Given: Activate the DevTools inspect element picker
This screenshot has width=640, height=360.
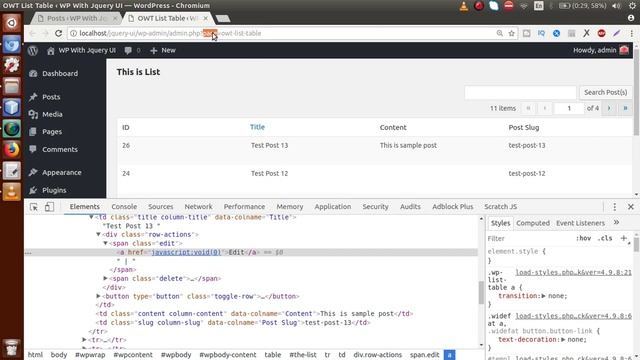Looking at the screenshot, I should click(x=34, y=207).
